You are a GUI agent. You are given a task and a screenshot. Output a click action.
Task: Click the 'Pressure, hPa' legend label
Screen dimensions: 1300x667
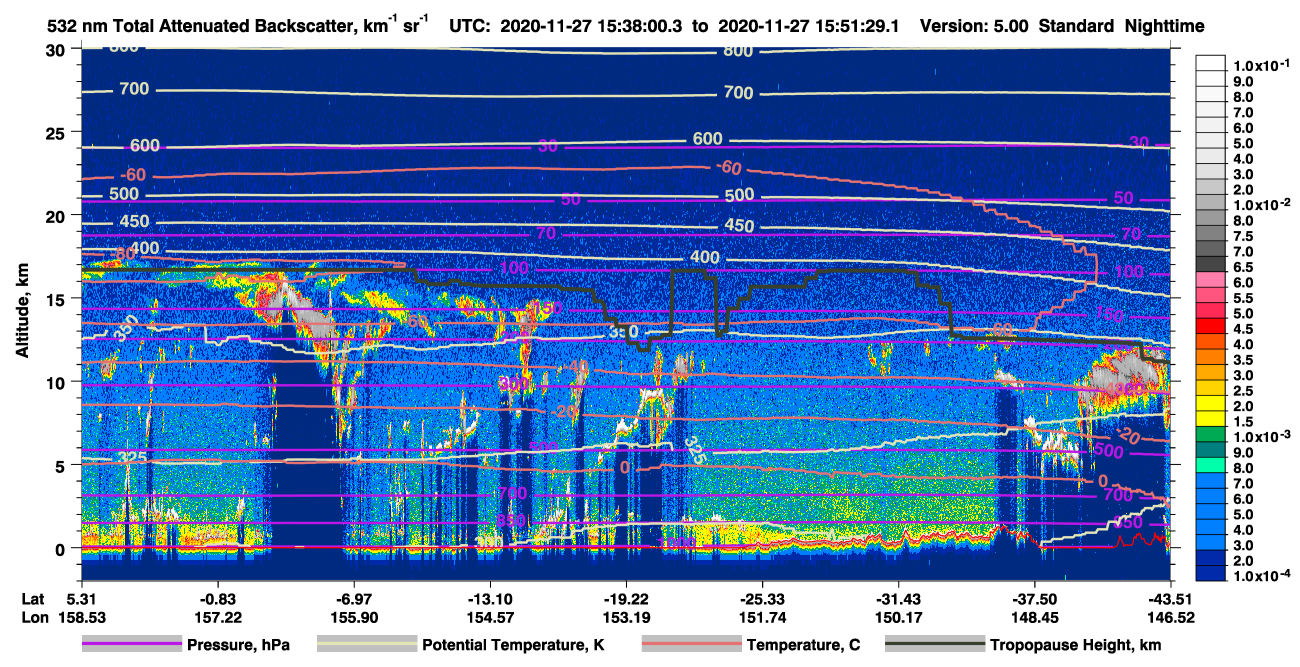(x=240, y=645)
